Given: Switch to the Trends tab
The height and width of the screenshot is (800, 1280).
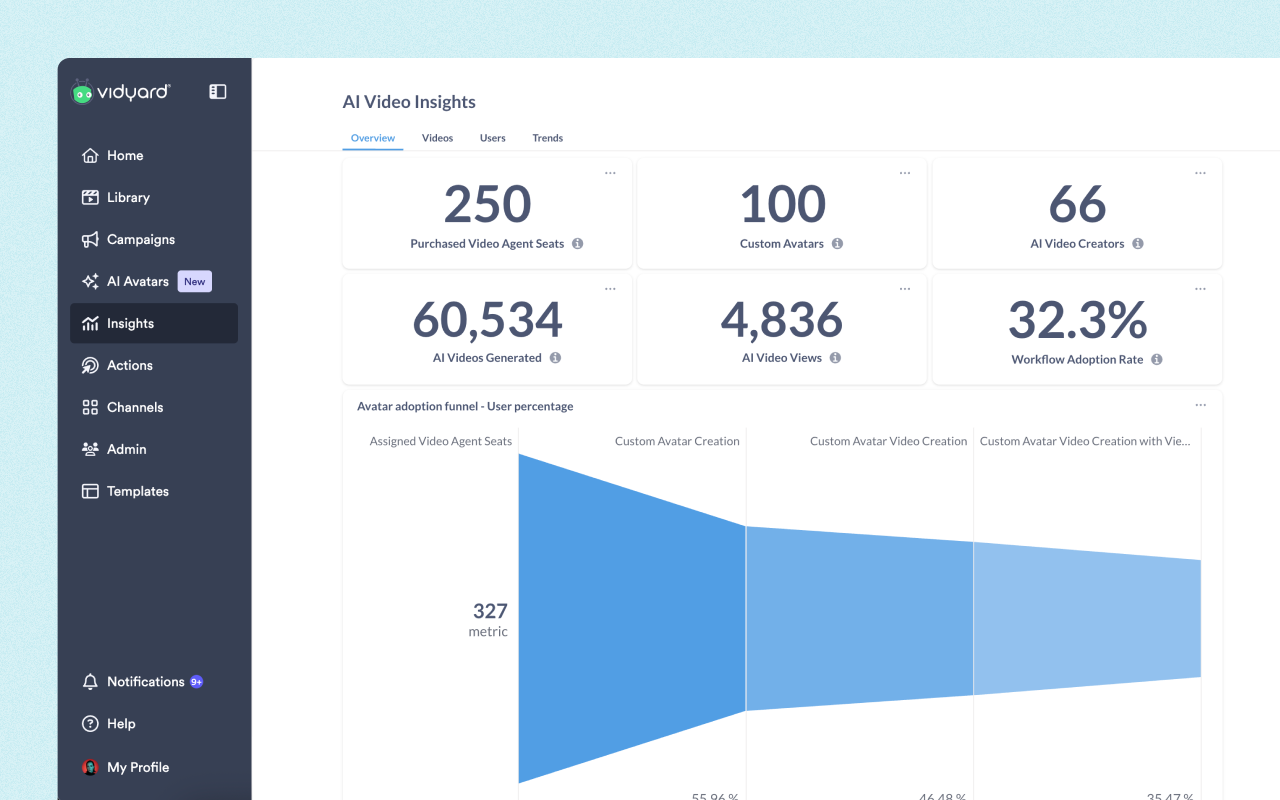Looking at the screenshot, I should tap(547, 138).
